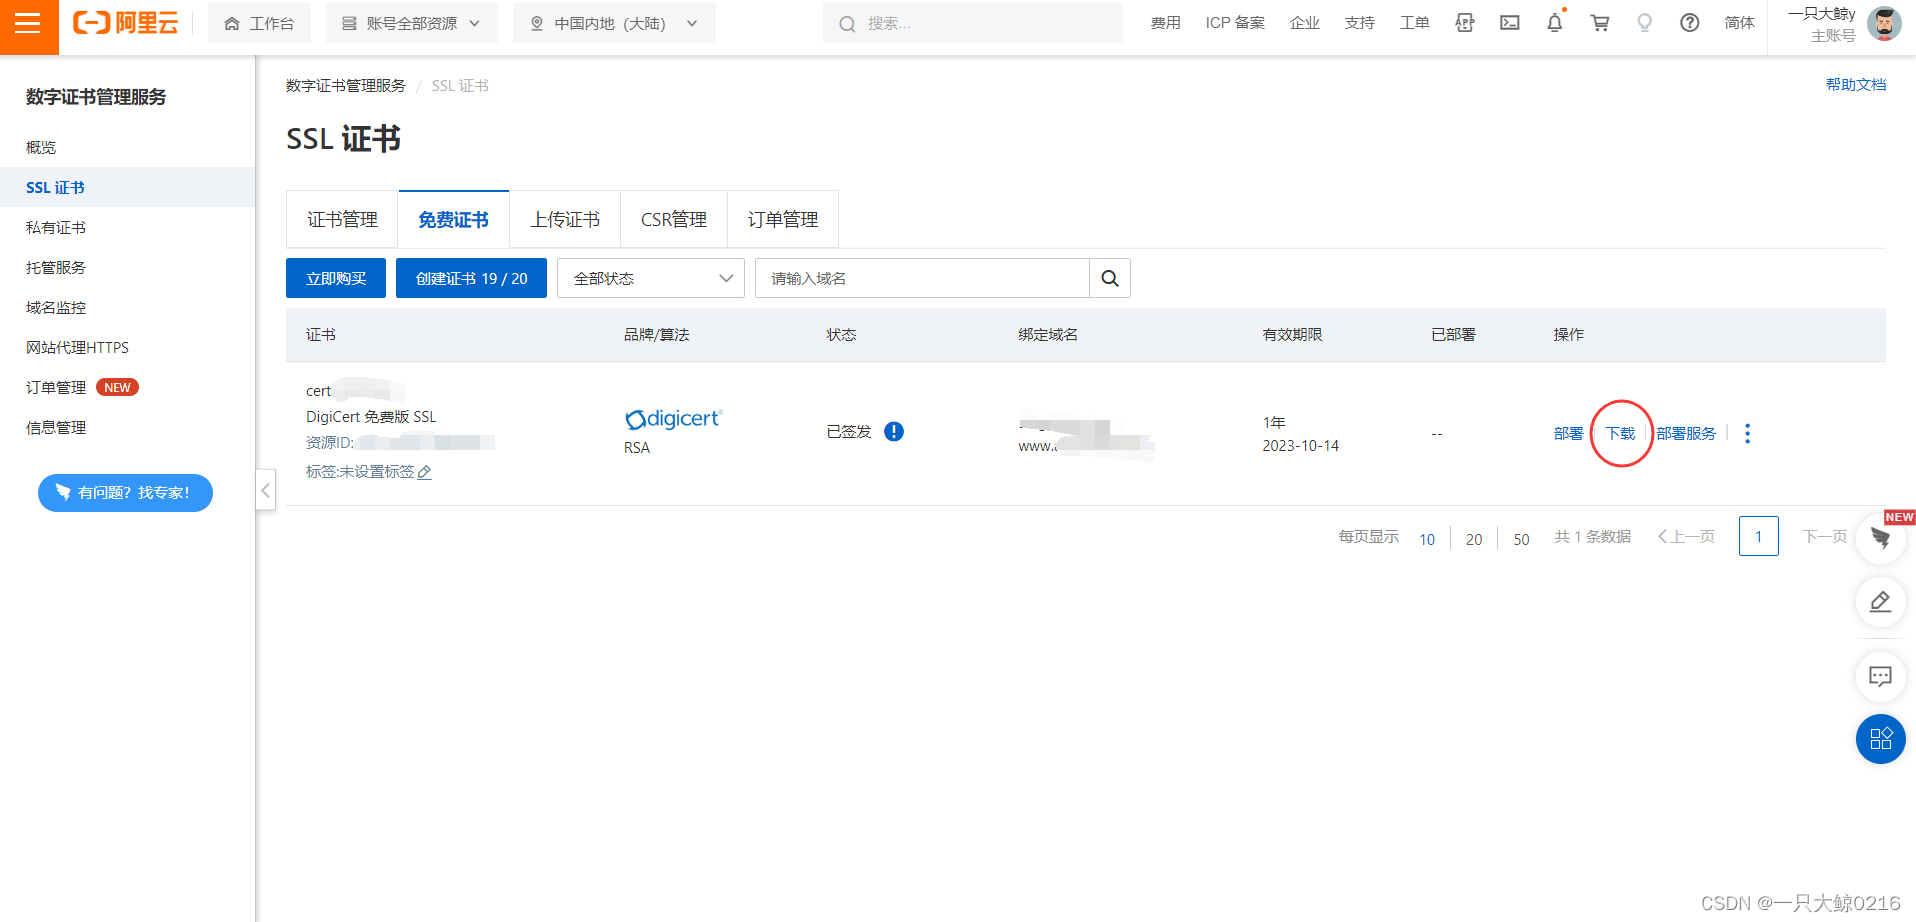Open the three-dot more actions menu
The height and width of the screenshot is (922, 1916).
(1747, 433)
